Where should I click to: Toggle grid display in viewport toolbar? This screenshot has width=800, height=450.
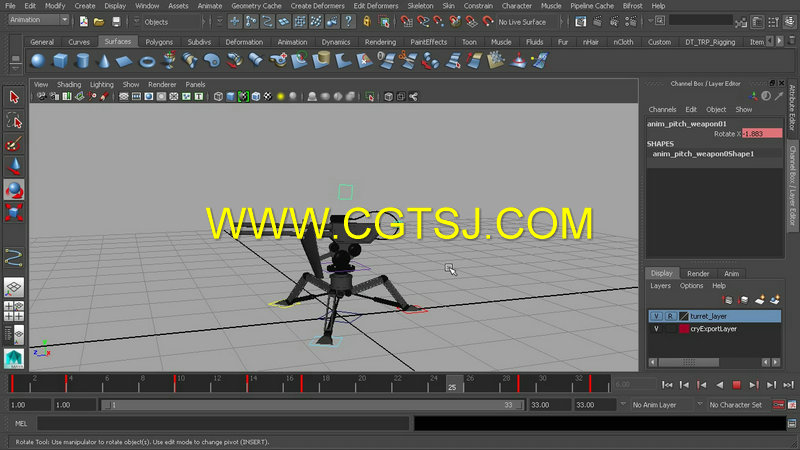point(123,96)
